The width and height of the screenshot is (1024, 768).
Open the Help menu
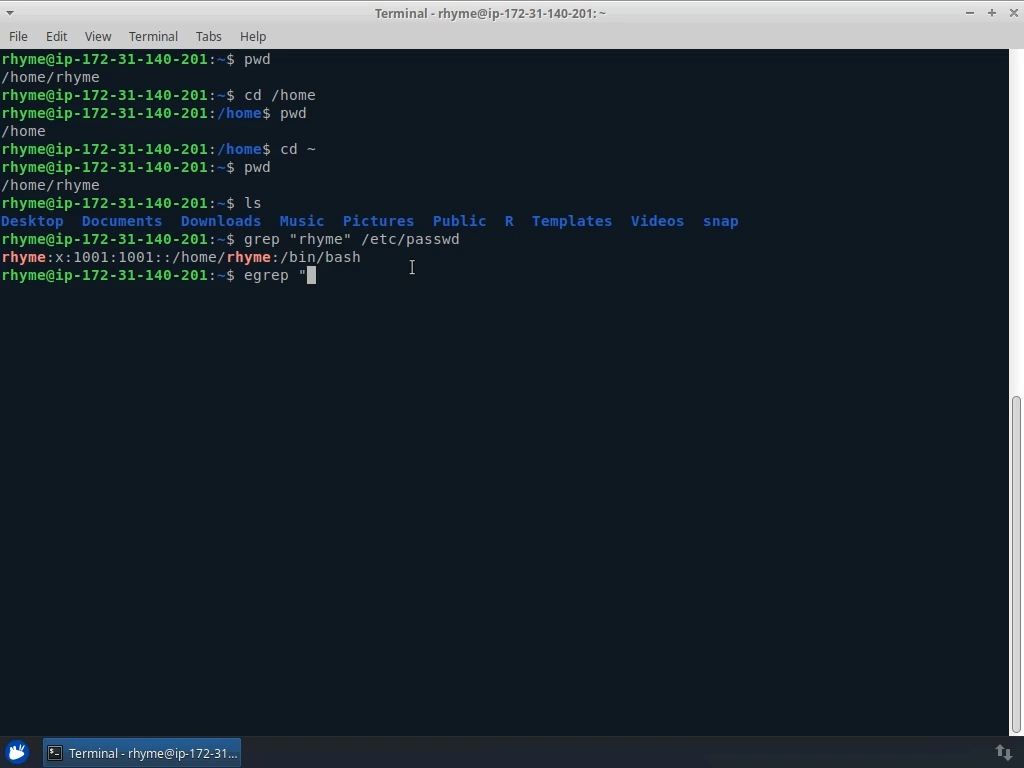[x=252, y=36]
